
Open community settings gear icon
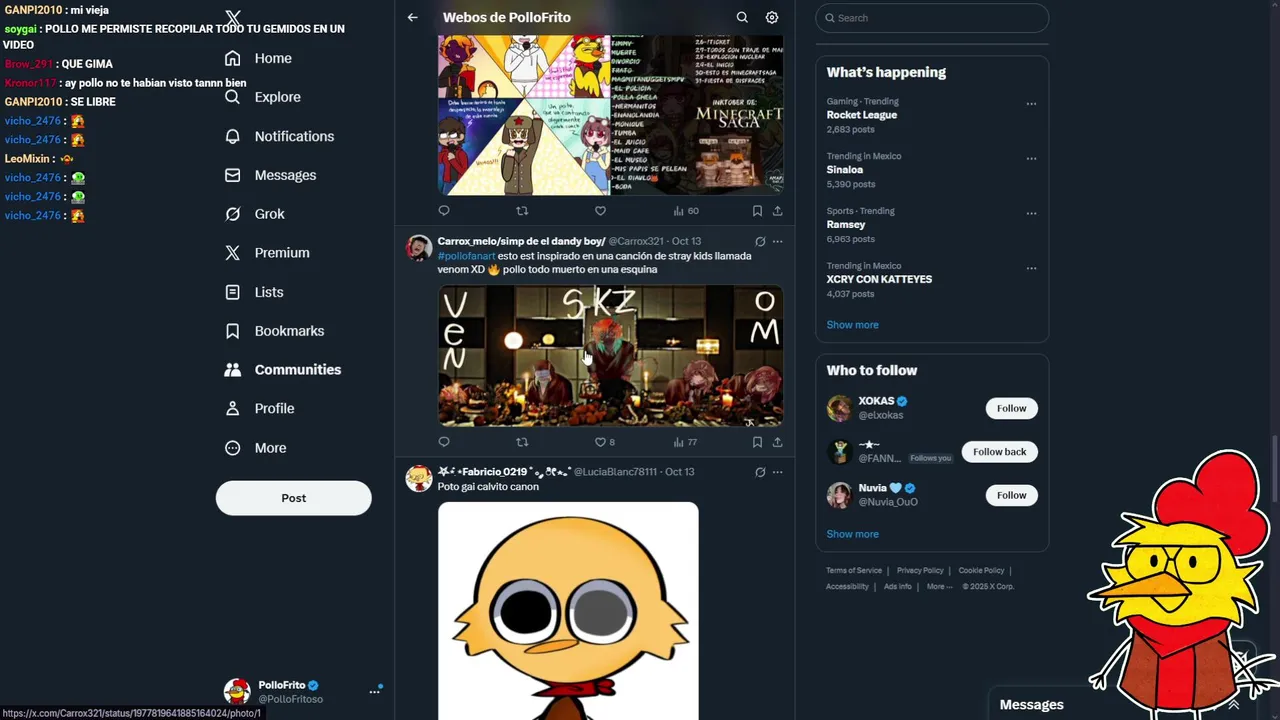pyautogui.click(x=772, y=17)
